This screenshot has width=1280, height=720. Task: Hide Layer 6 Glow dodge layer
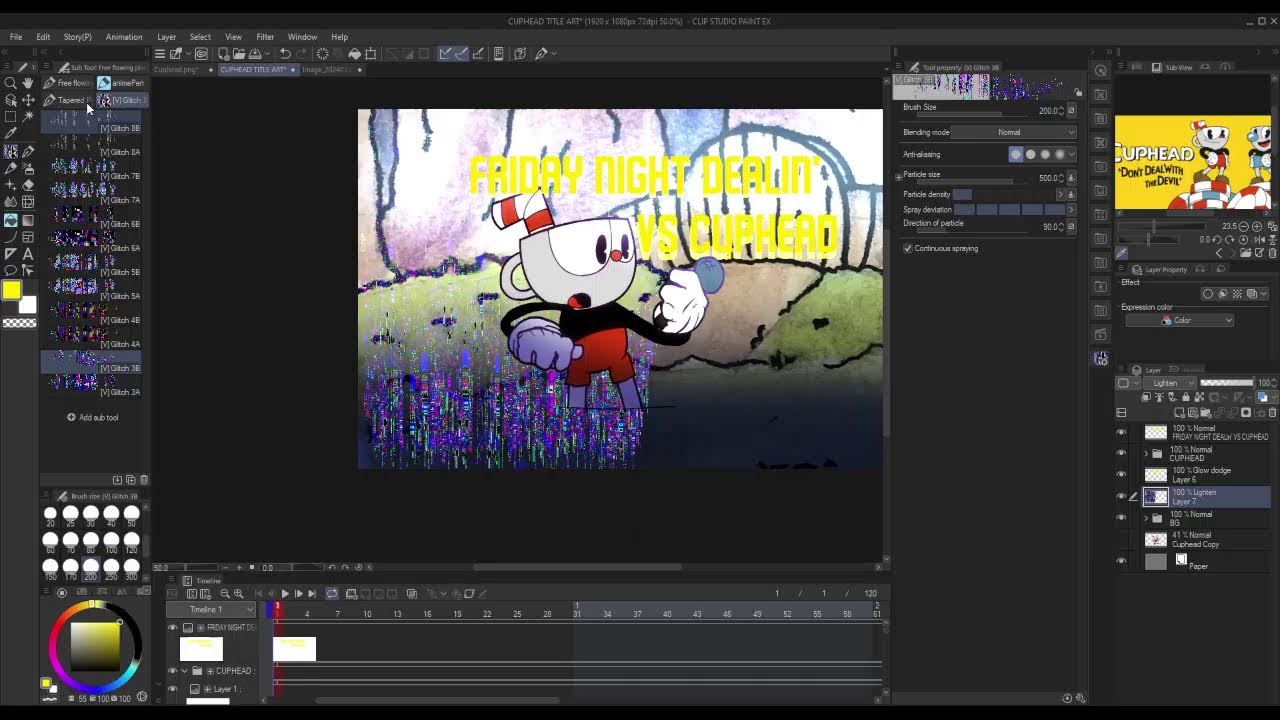point(1121,475)
